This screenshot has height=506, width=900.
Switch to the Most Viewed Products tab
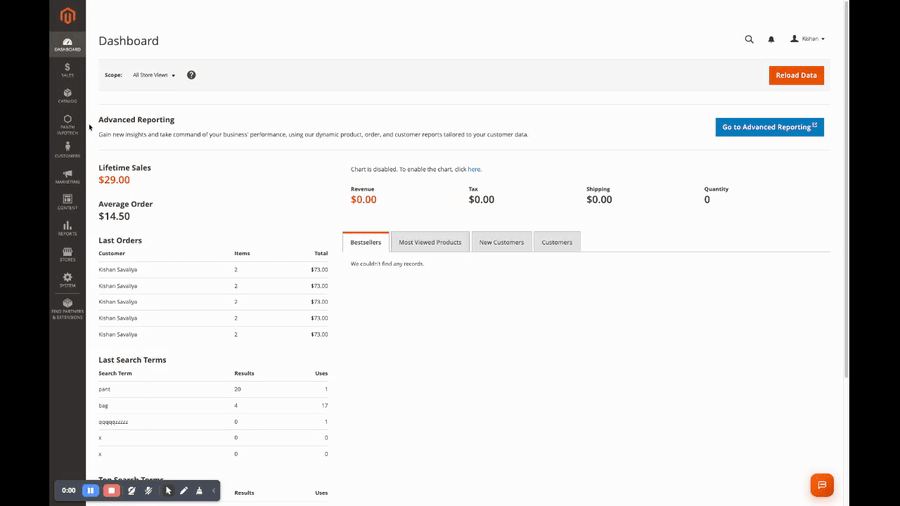tap(430, 242)
